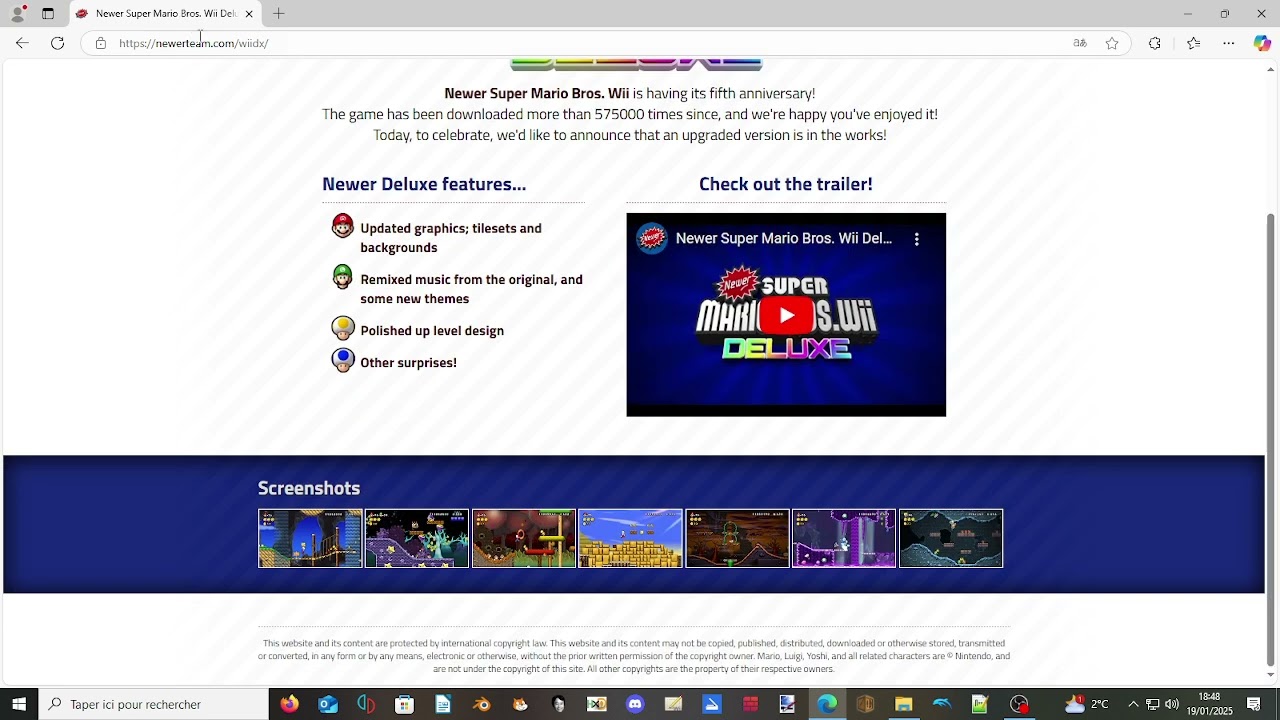Click the Mario head icon beside Updated graphics
1280x720 pixels.
343,226
